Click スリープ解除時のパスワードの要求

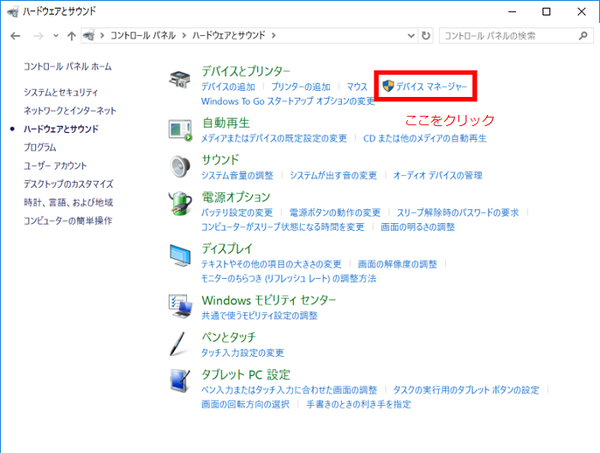coord(458,213)
